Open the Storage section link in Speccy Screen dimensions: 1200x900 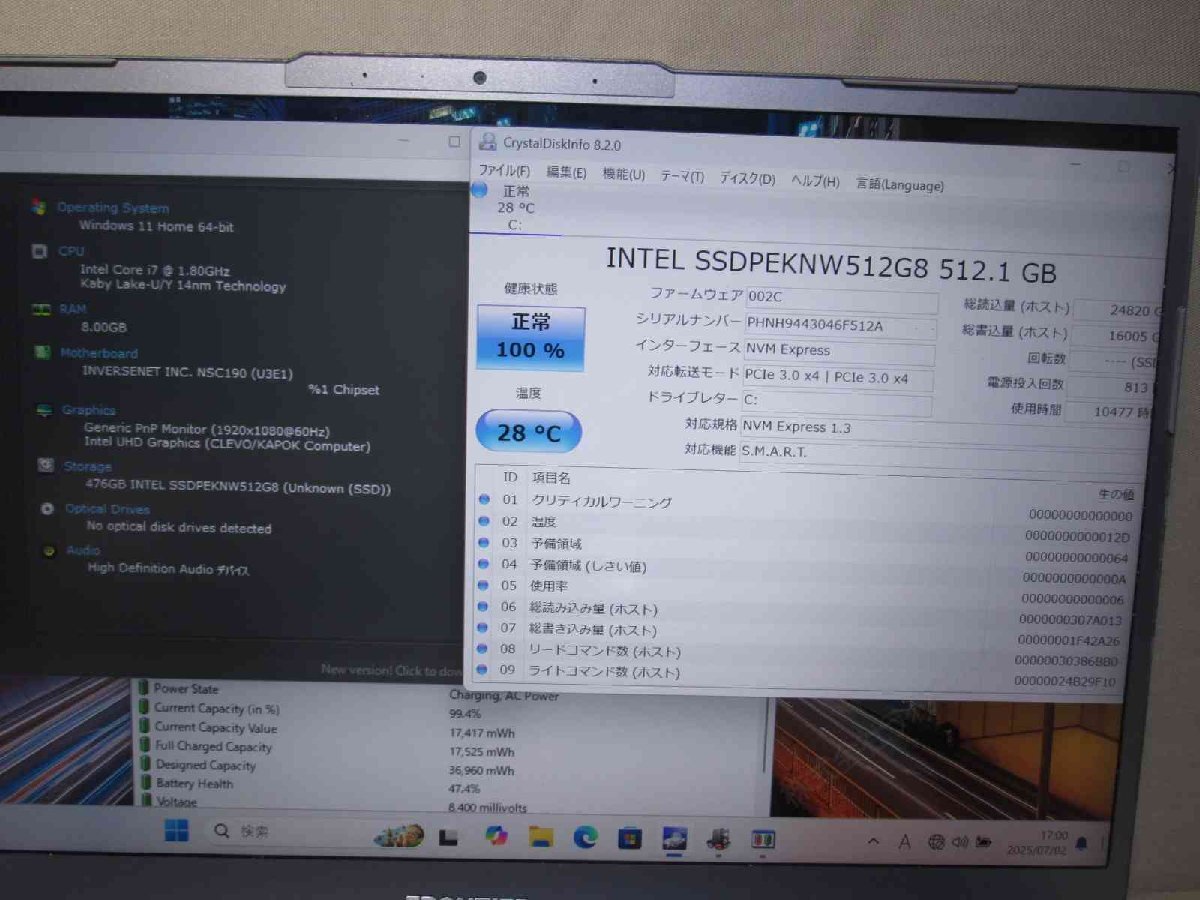(87, 467)
